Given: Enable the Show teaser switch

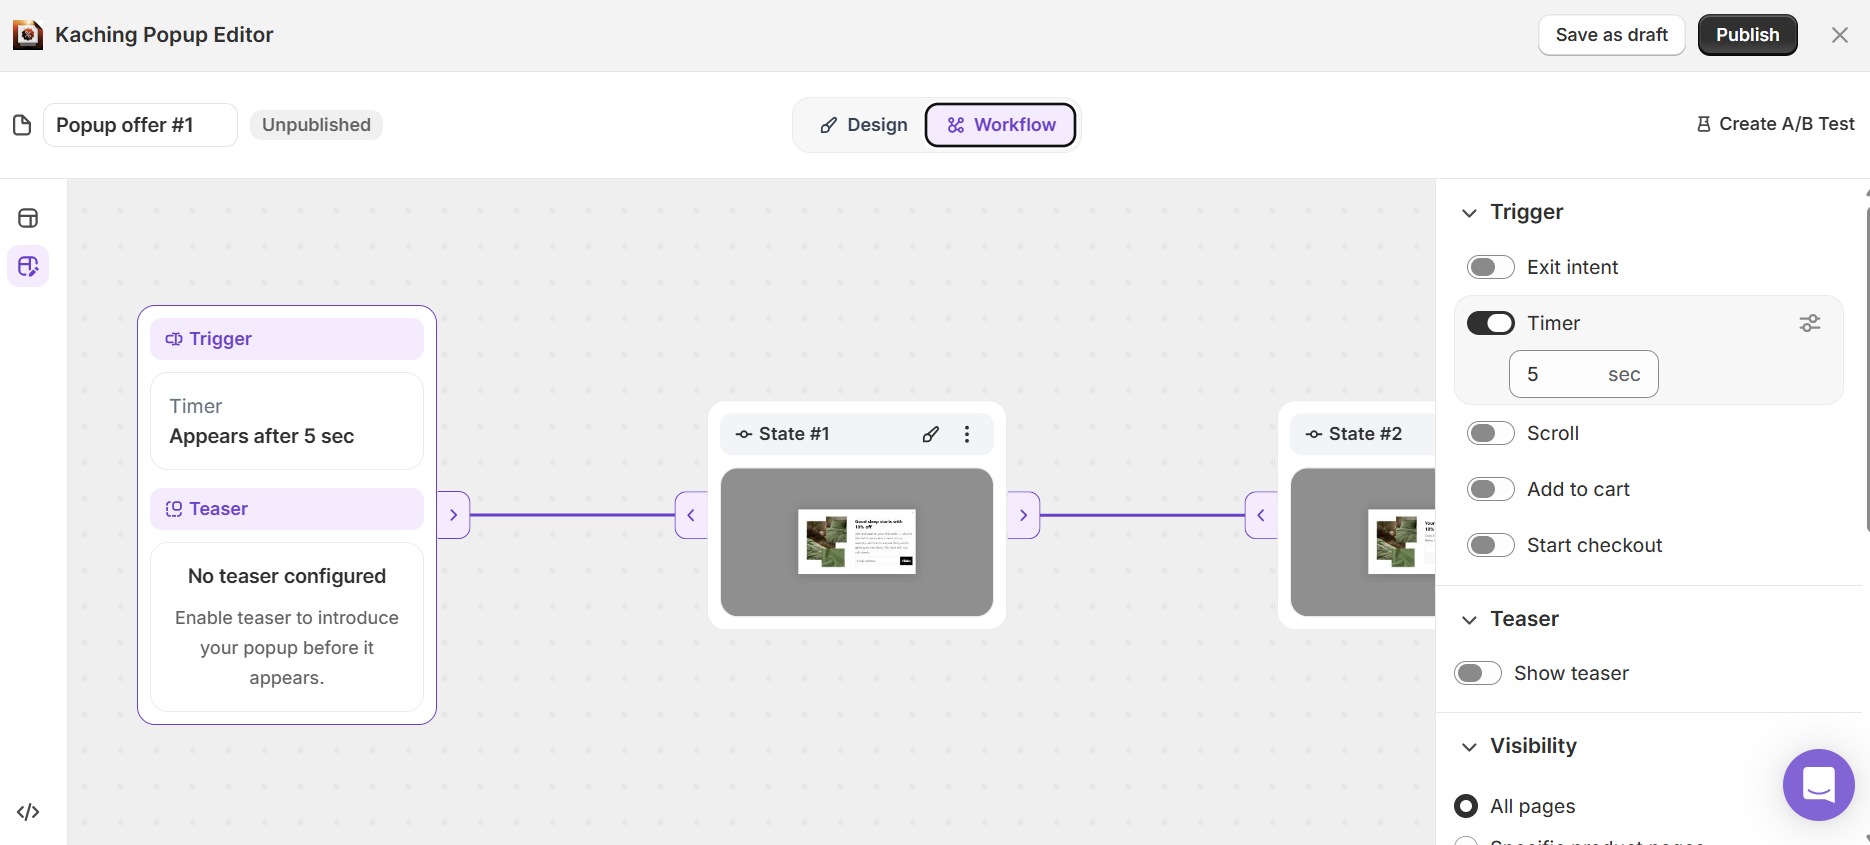Looking at the screenshot, I should [1477, 673].
